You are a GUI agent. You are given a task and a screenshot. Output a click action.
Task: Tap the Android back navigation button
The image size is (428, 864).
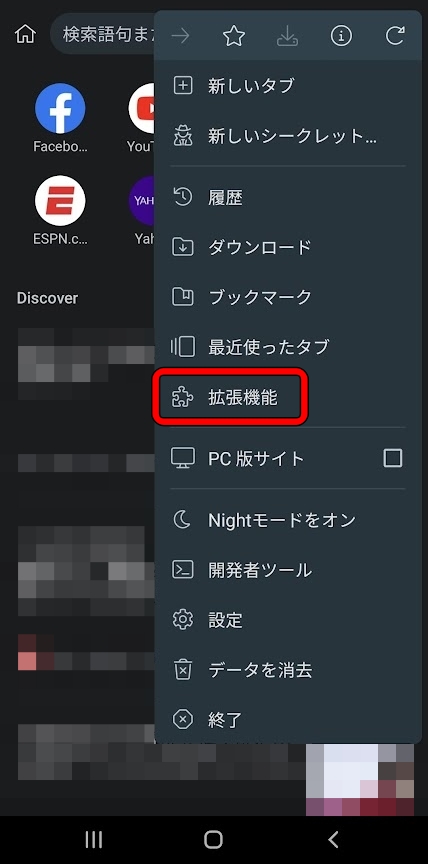[x=333, y=839]
